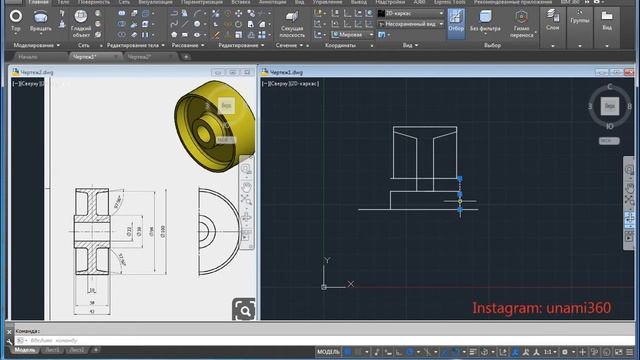Viewport: 640px width, 360px height.
Task: Add a new drawing tab with plus
Action: tap(186, 57)
